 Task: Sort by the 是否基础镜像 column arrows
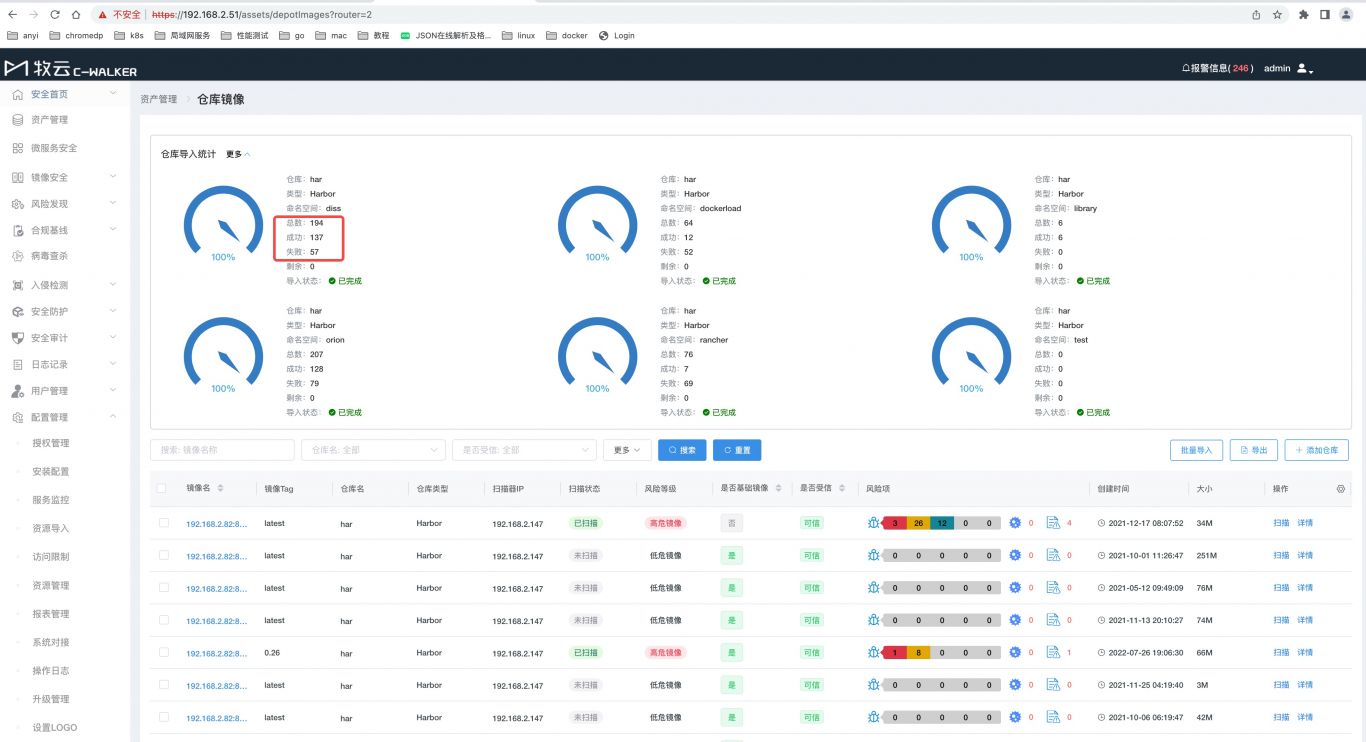pos(778,488)
